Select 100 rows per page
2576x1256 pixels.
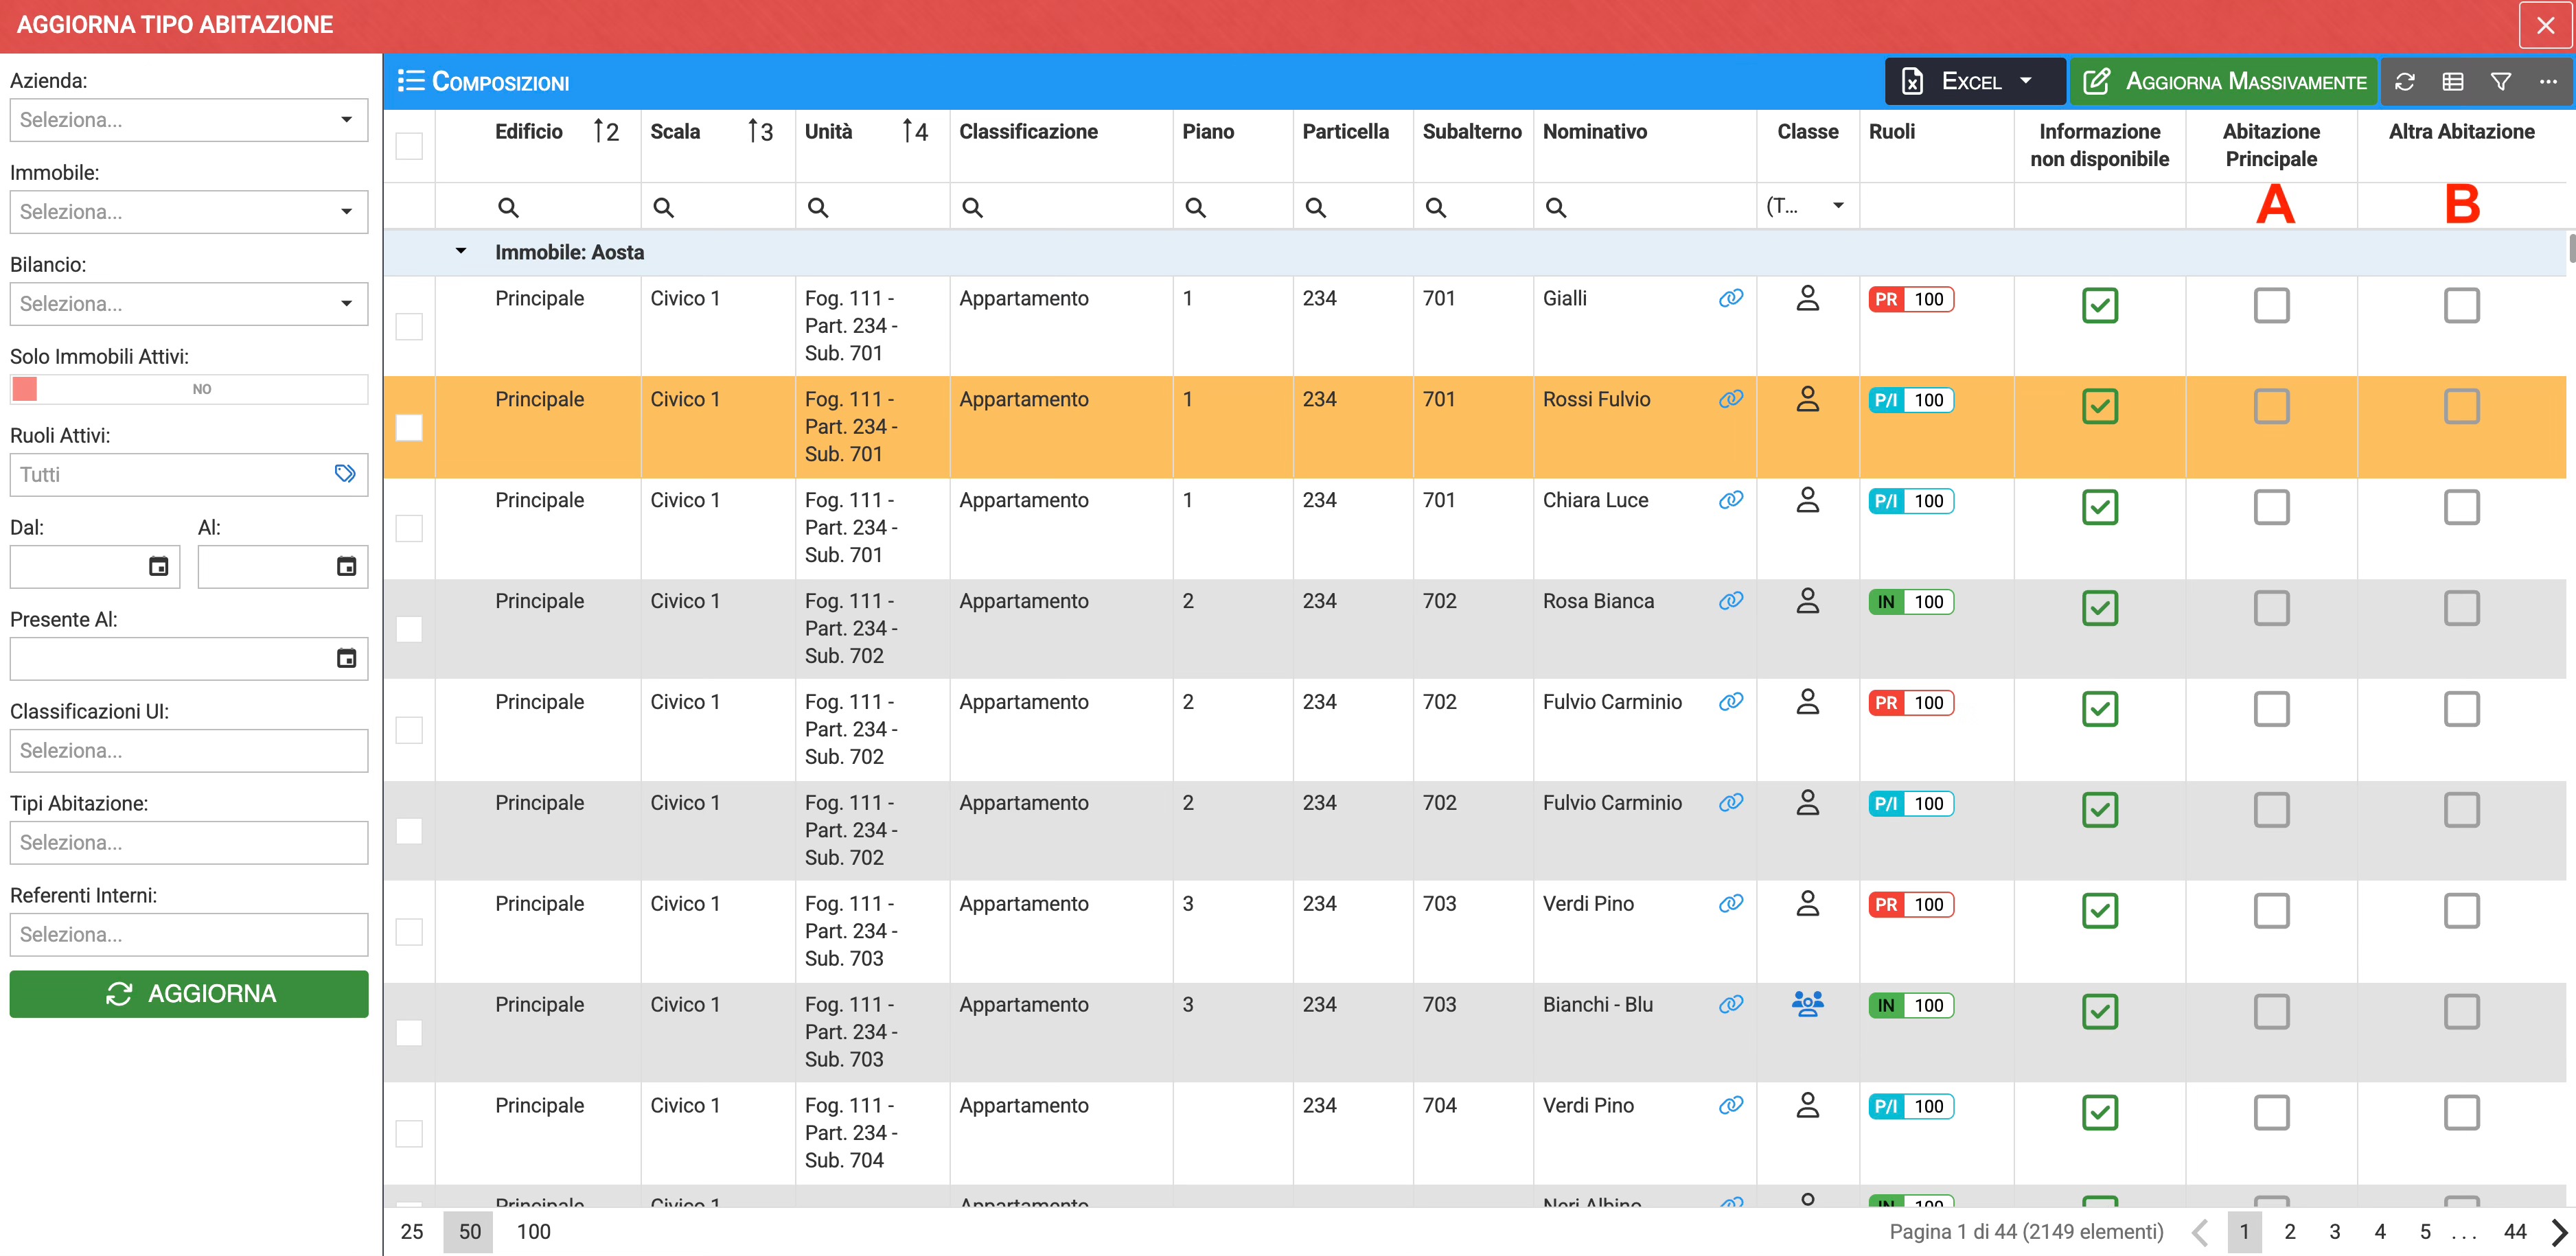point(533,1231)
